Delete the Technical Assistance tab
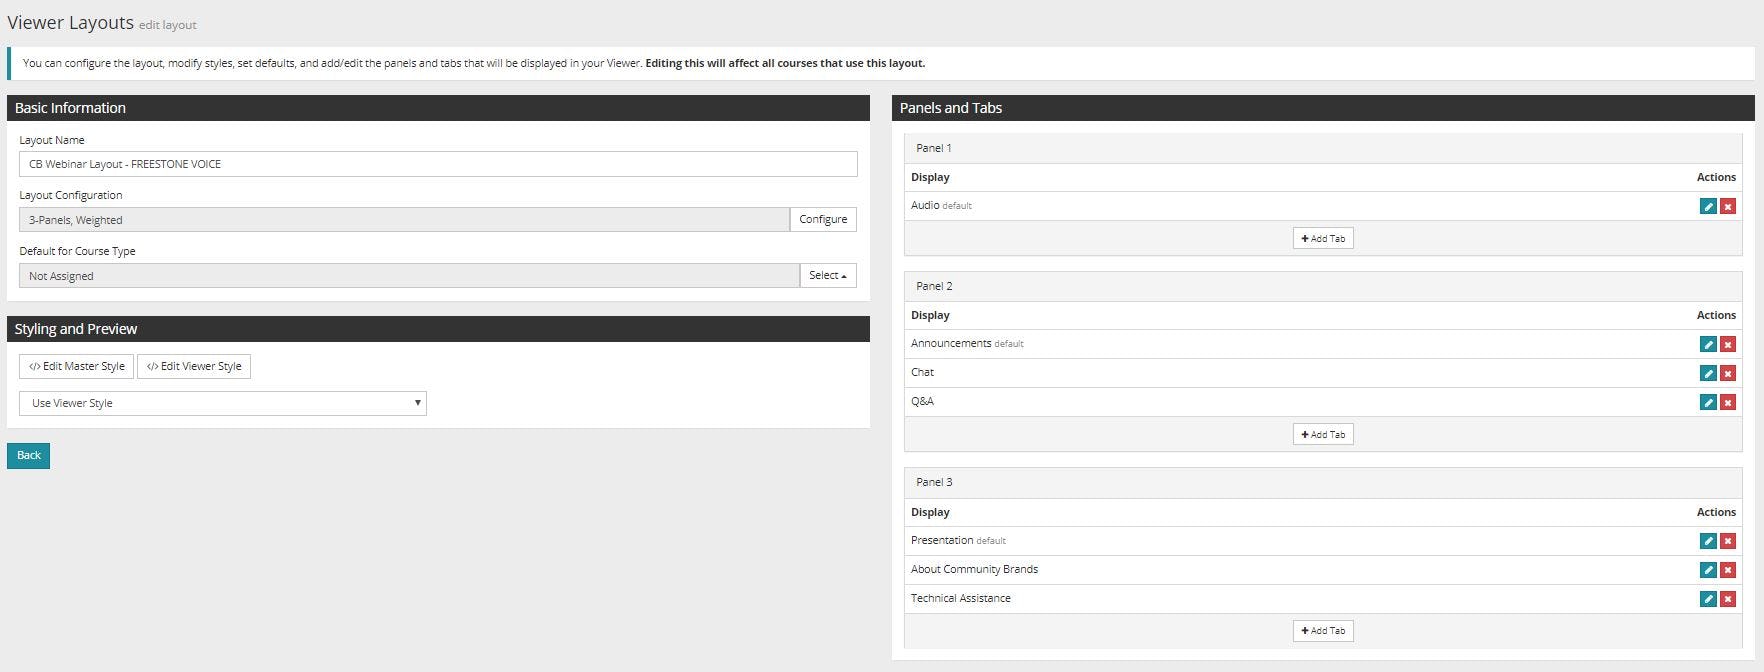 (1727, 599)
